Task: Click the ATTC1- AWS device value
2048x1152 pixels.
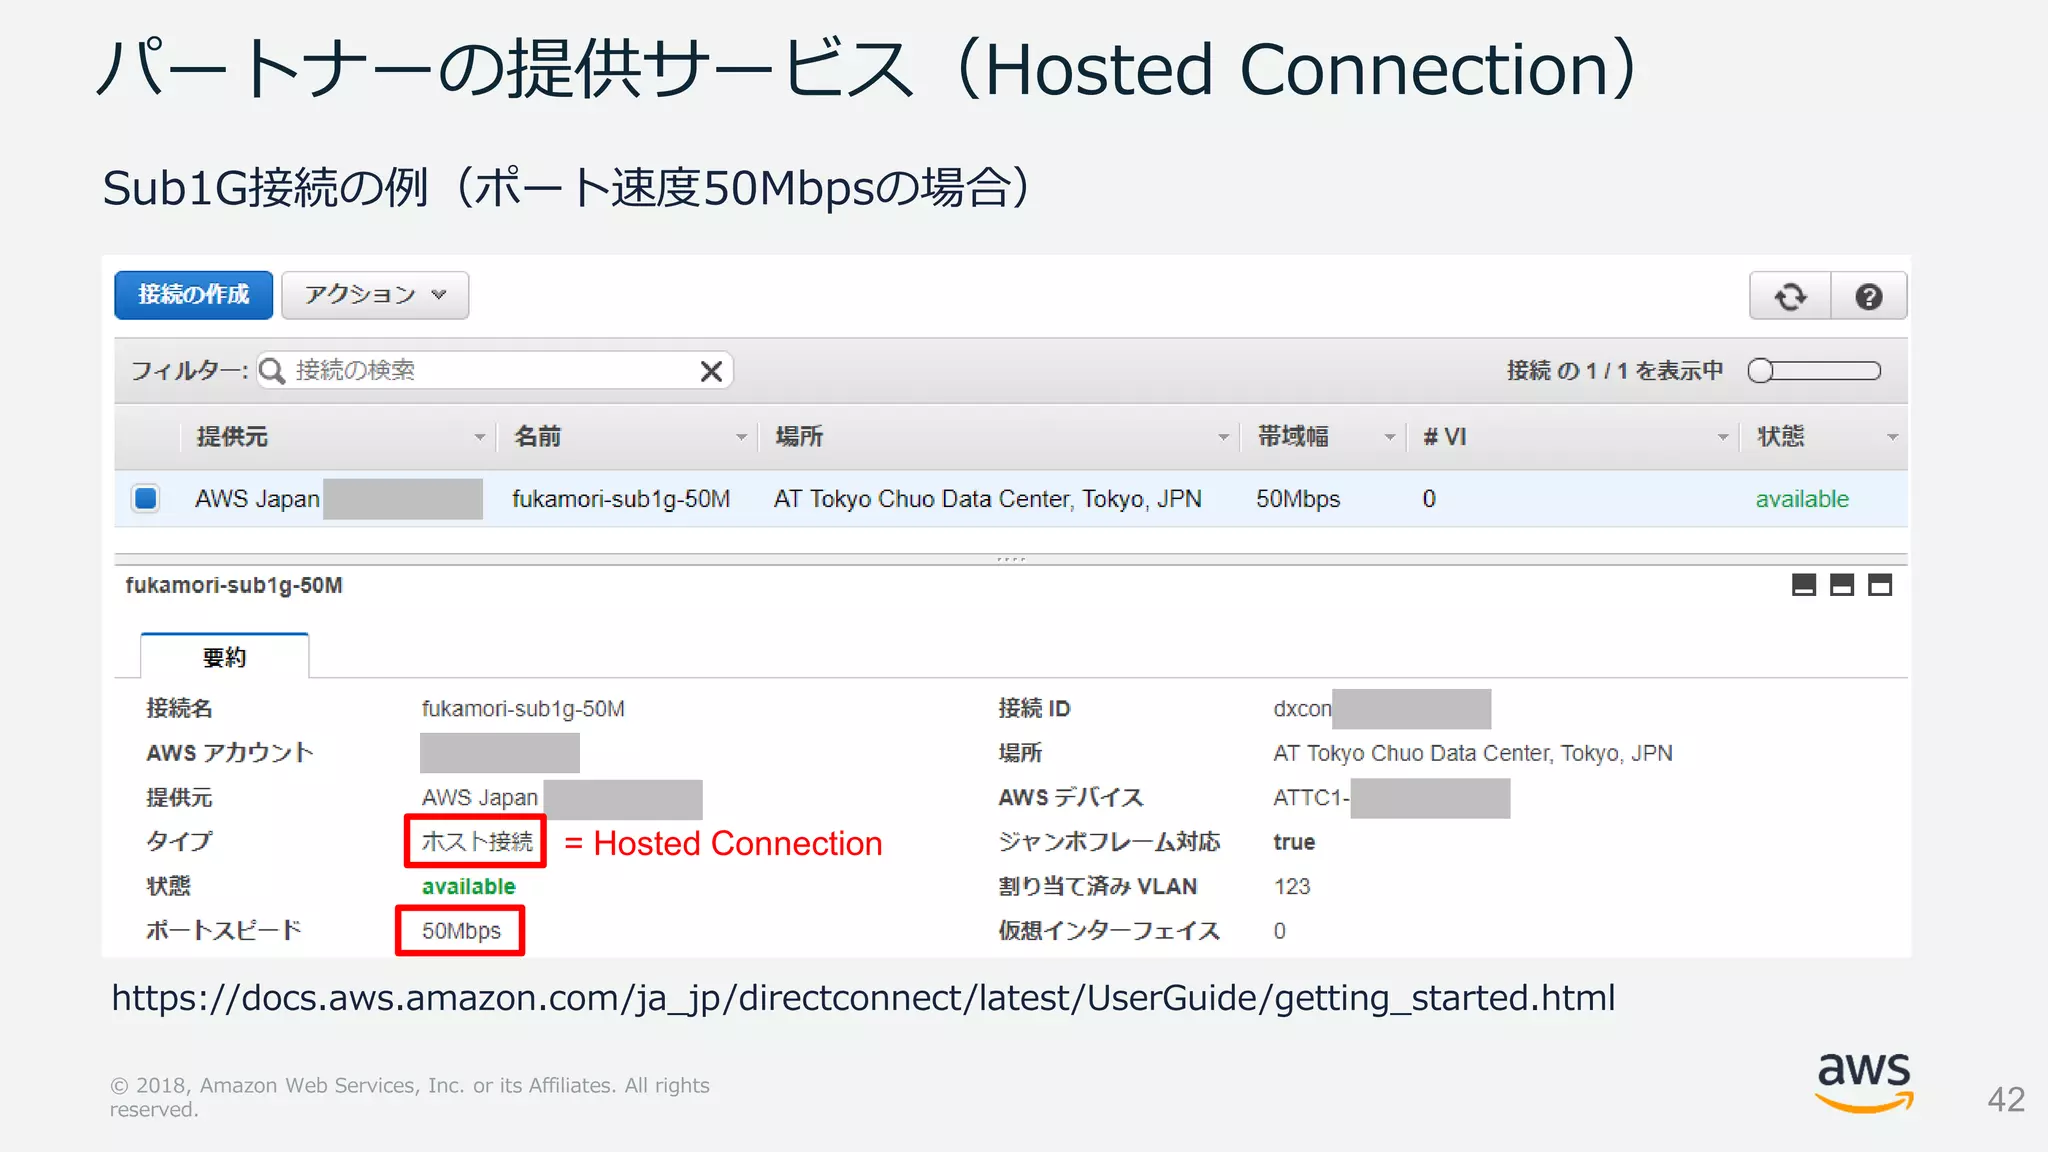Action: pyautogui.click(x=1311, y=797)
